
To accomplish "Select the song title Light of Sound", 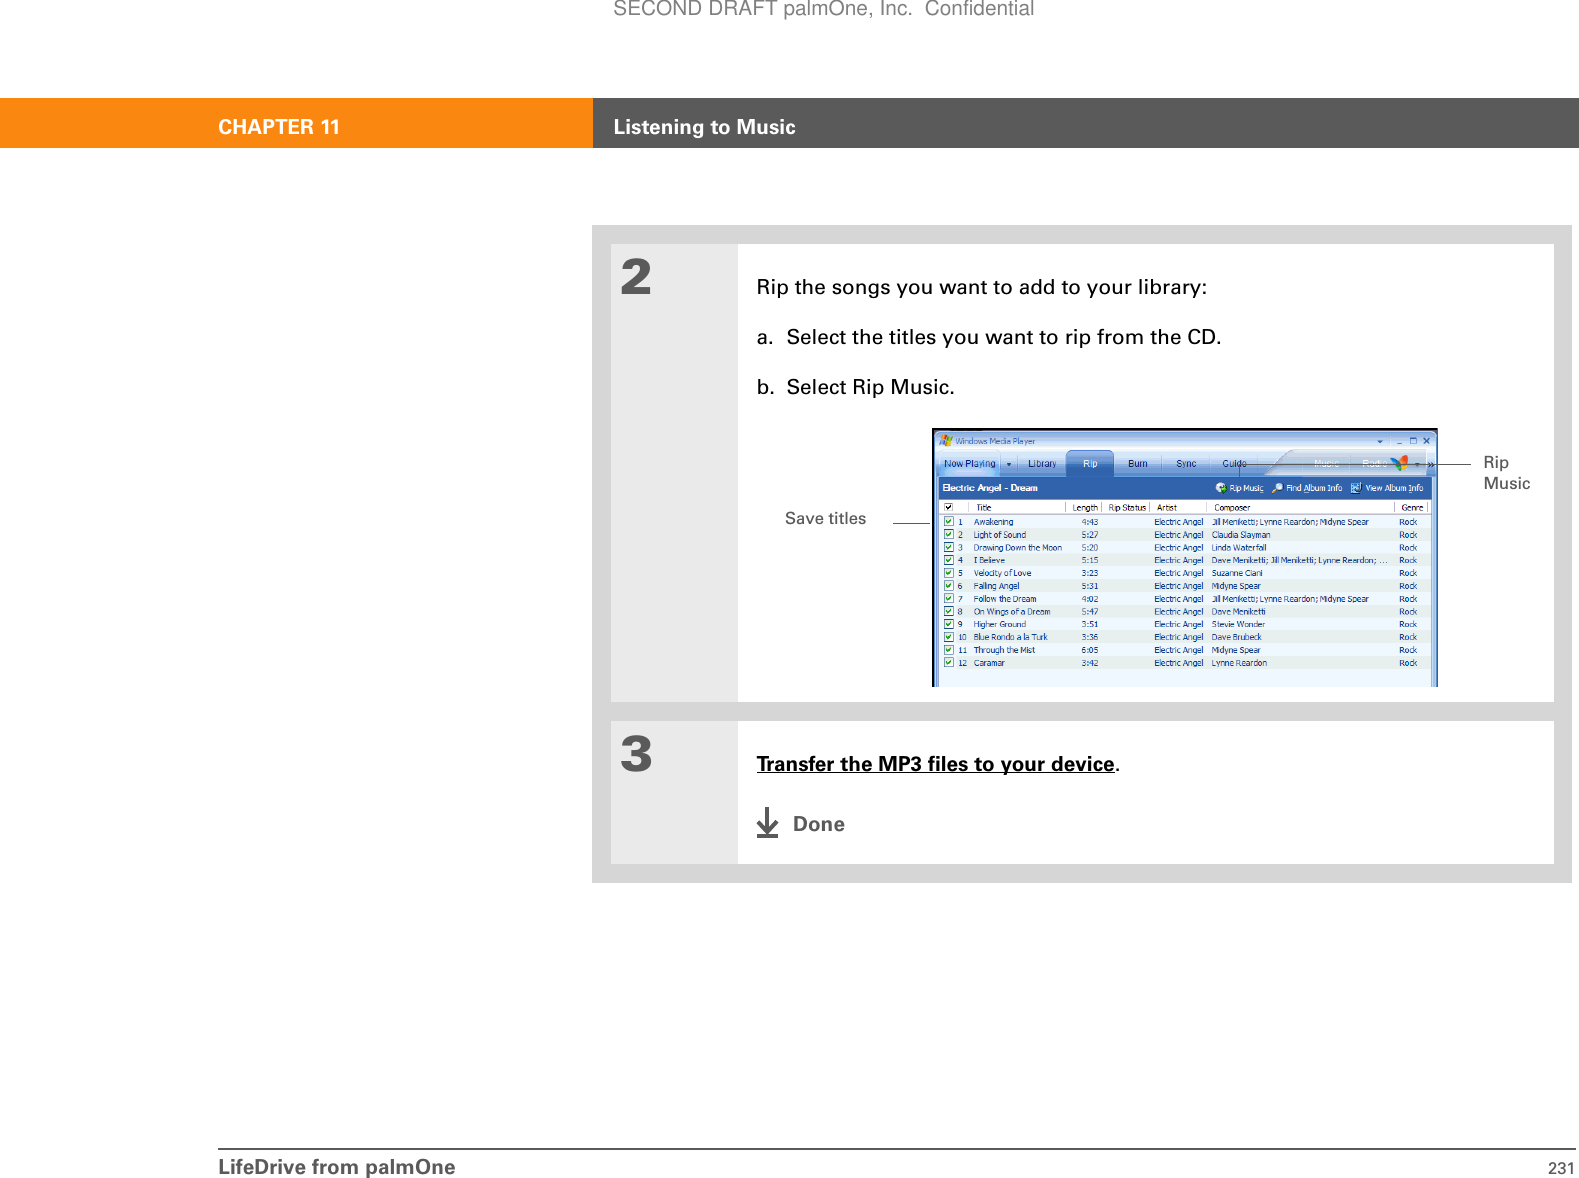I will point(999,534).
